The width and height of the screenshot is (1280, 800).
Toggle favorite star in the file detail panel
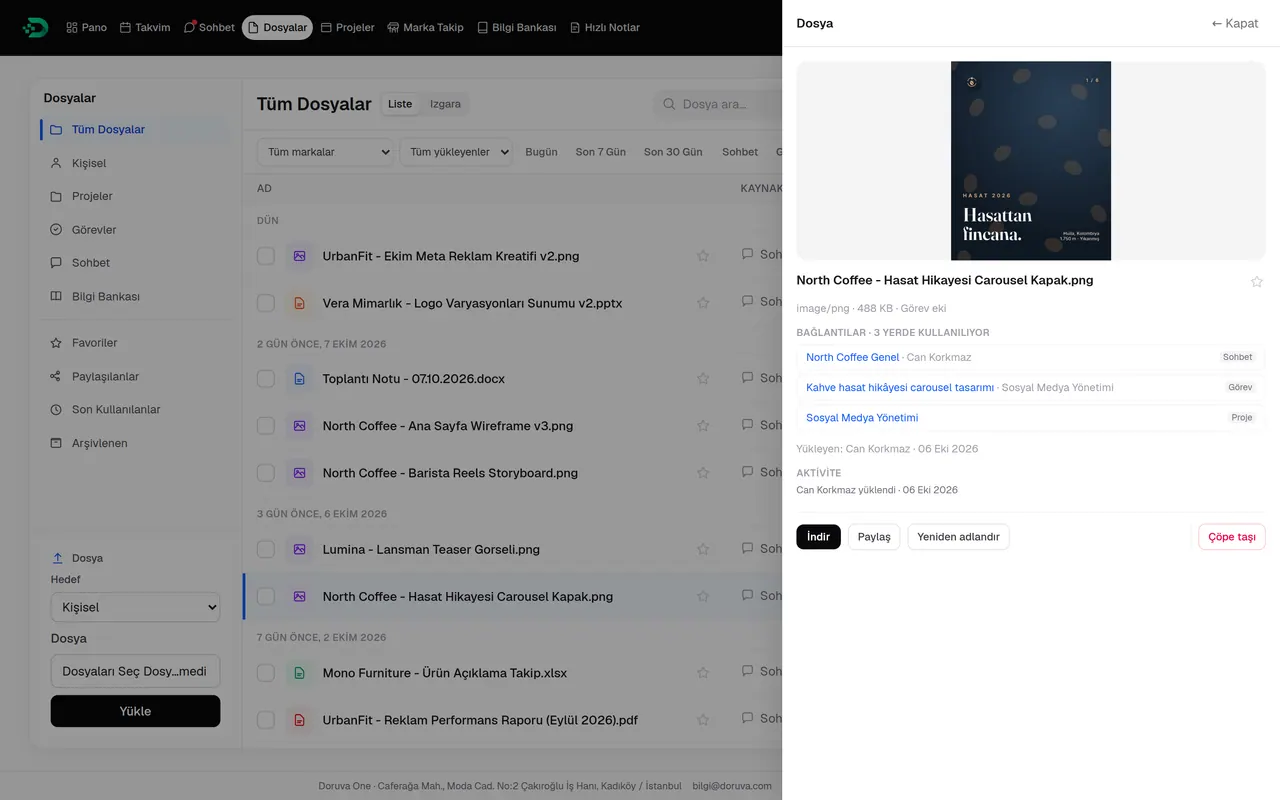point(1257,282)
